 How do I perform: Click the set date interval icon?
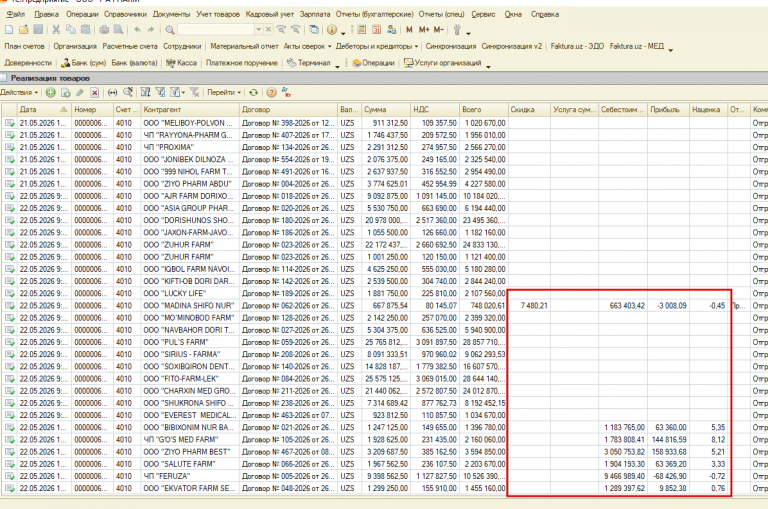click(113, 92)
